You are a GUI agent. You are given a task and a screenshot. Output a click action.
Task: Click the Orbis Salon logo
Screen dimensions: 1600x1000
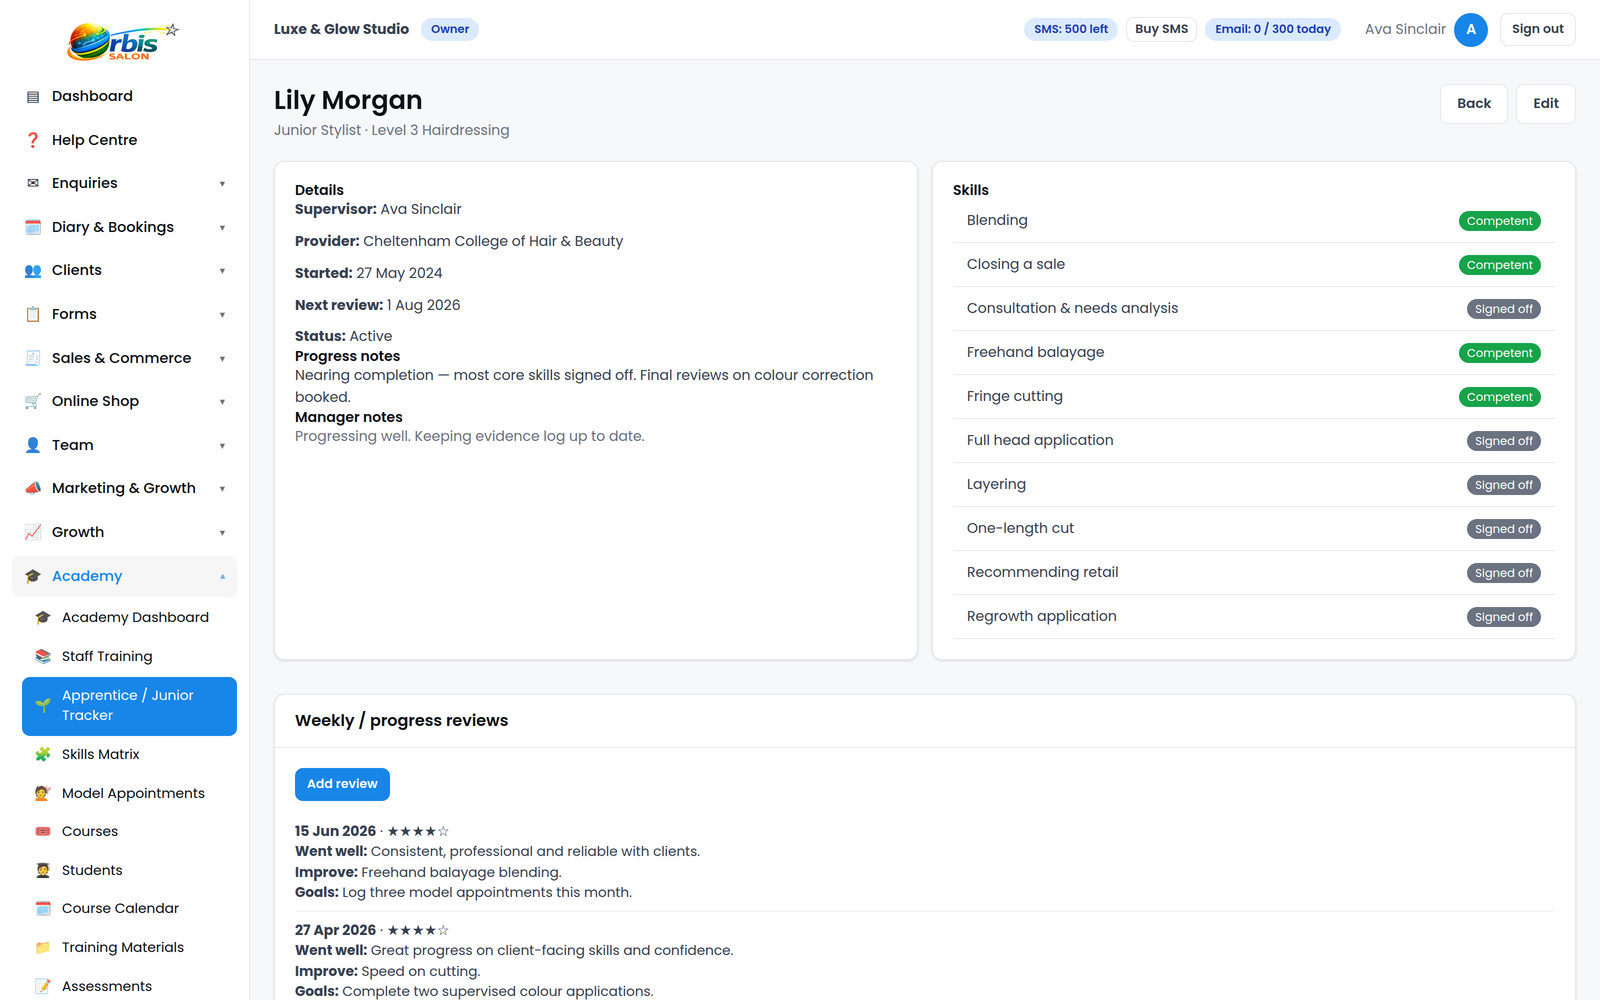[x=123, y=42]
